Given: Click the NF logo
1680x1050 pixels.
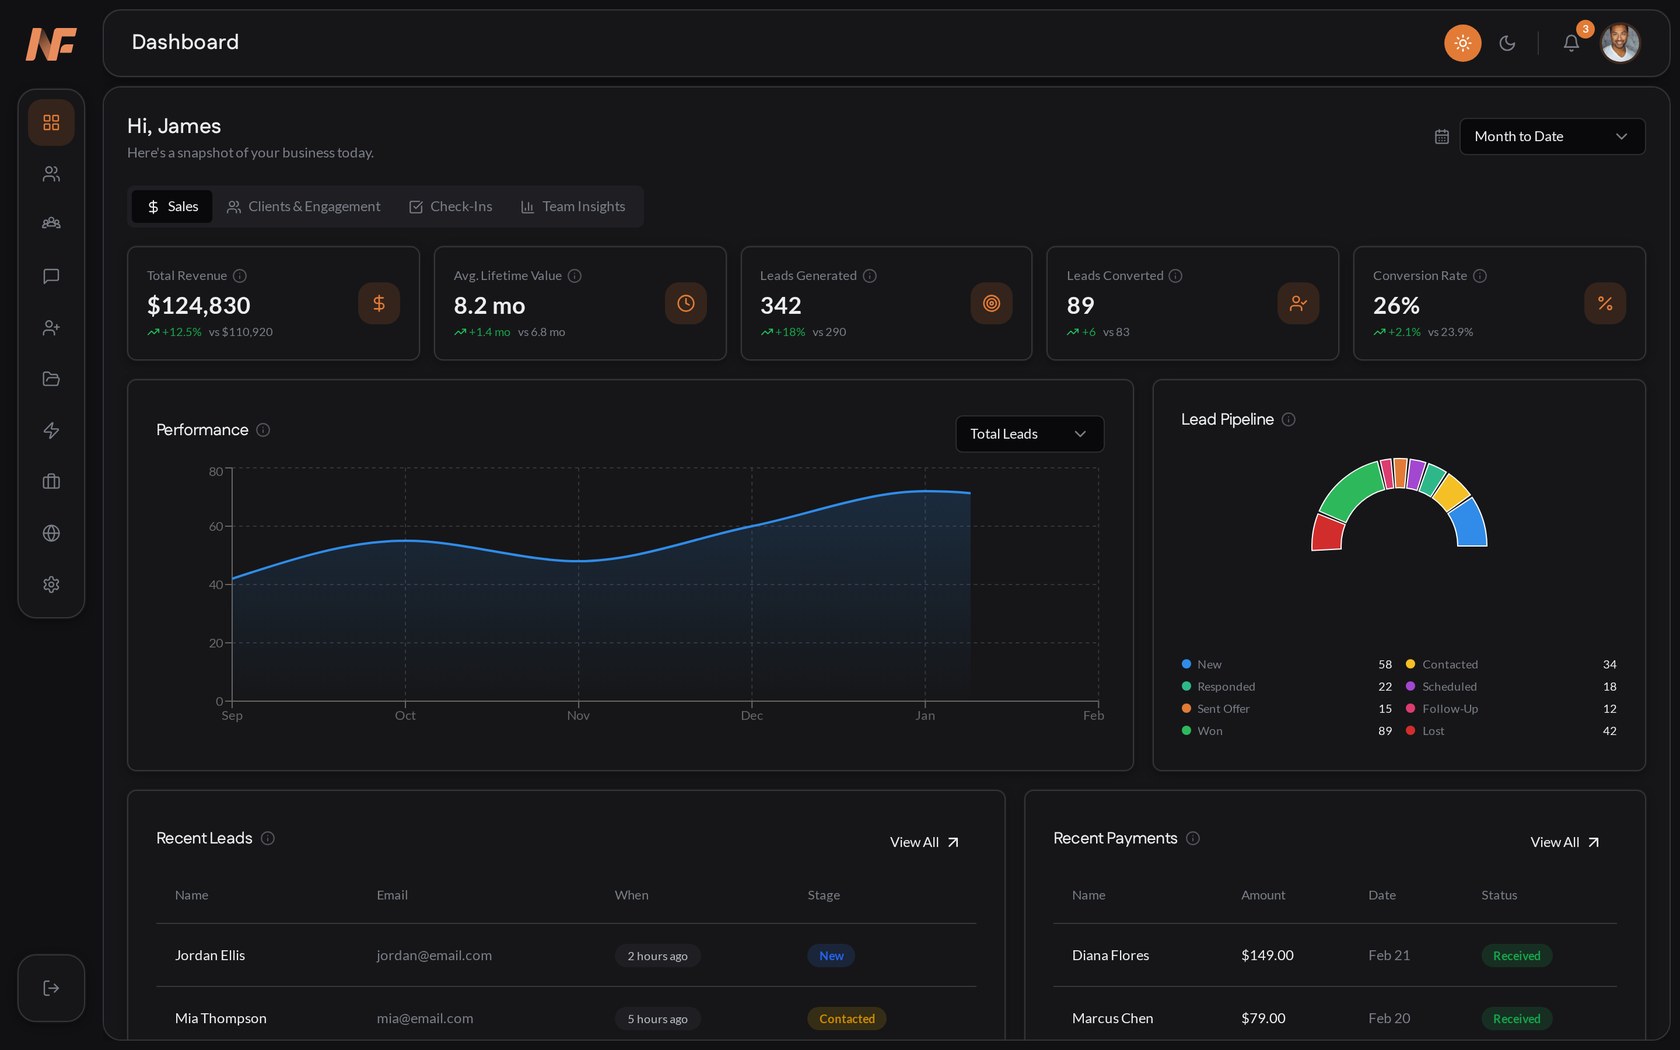Looking at the screenshot, I should 51,43.
